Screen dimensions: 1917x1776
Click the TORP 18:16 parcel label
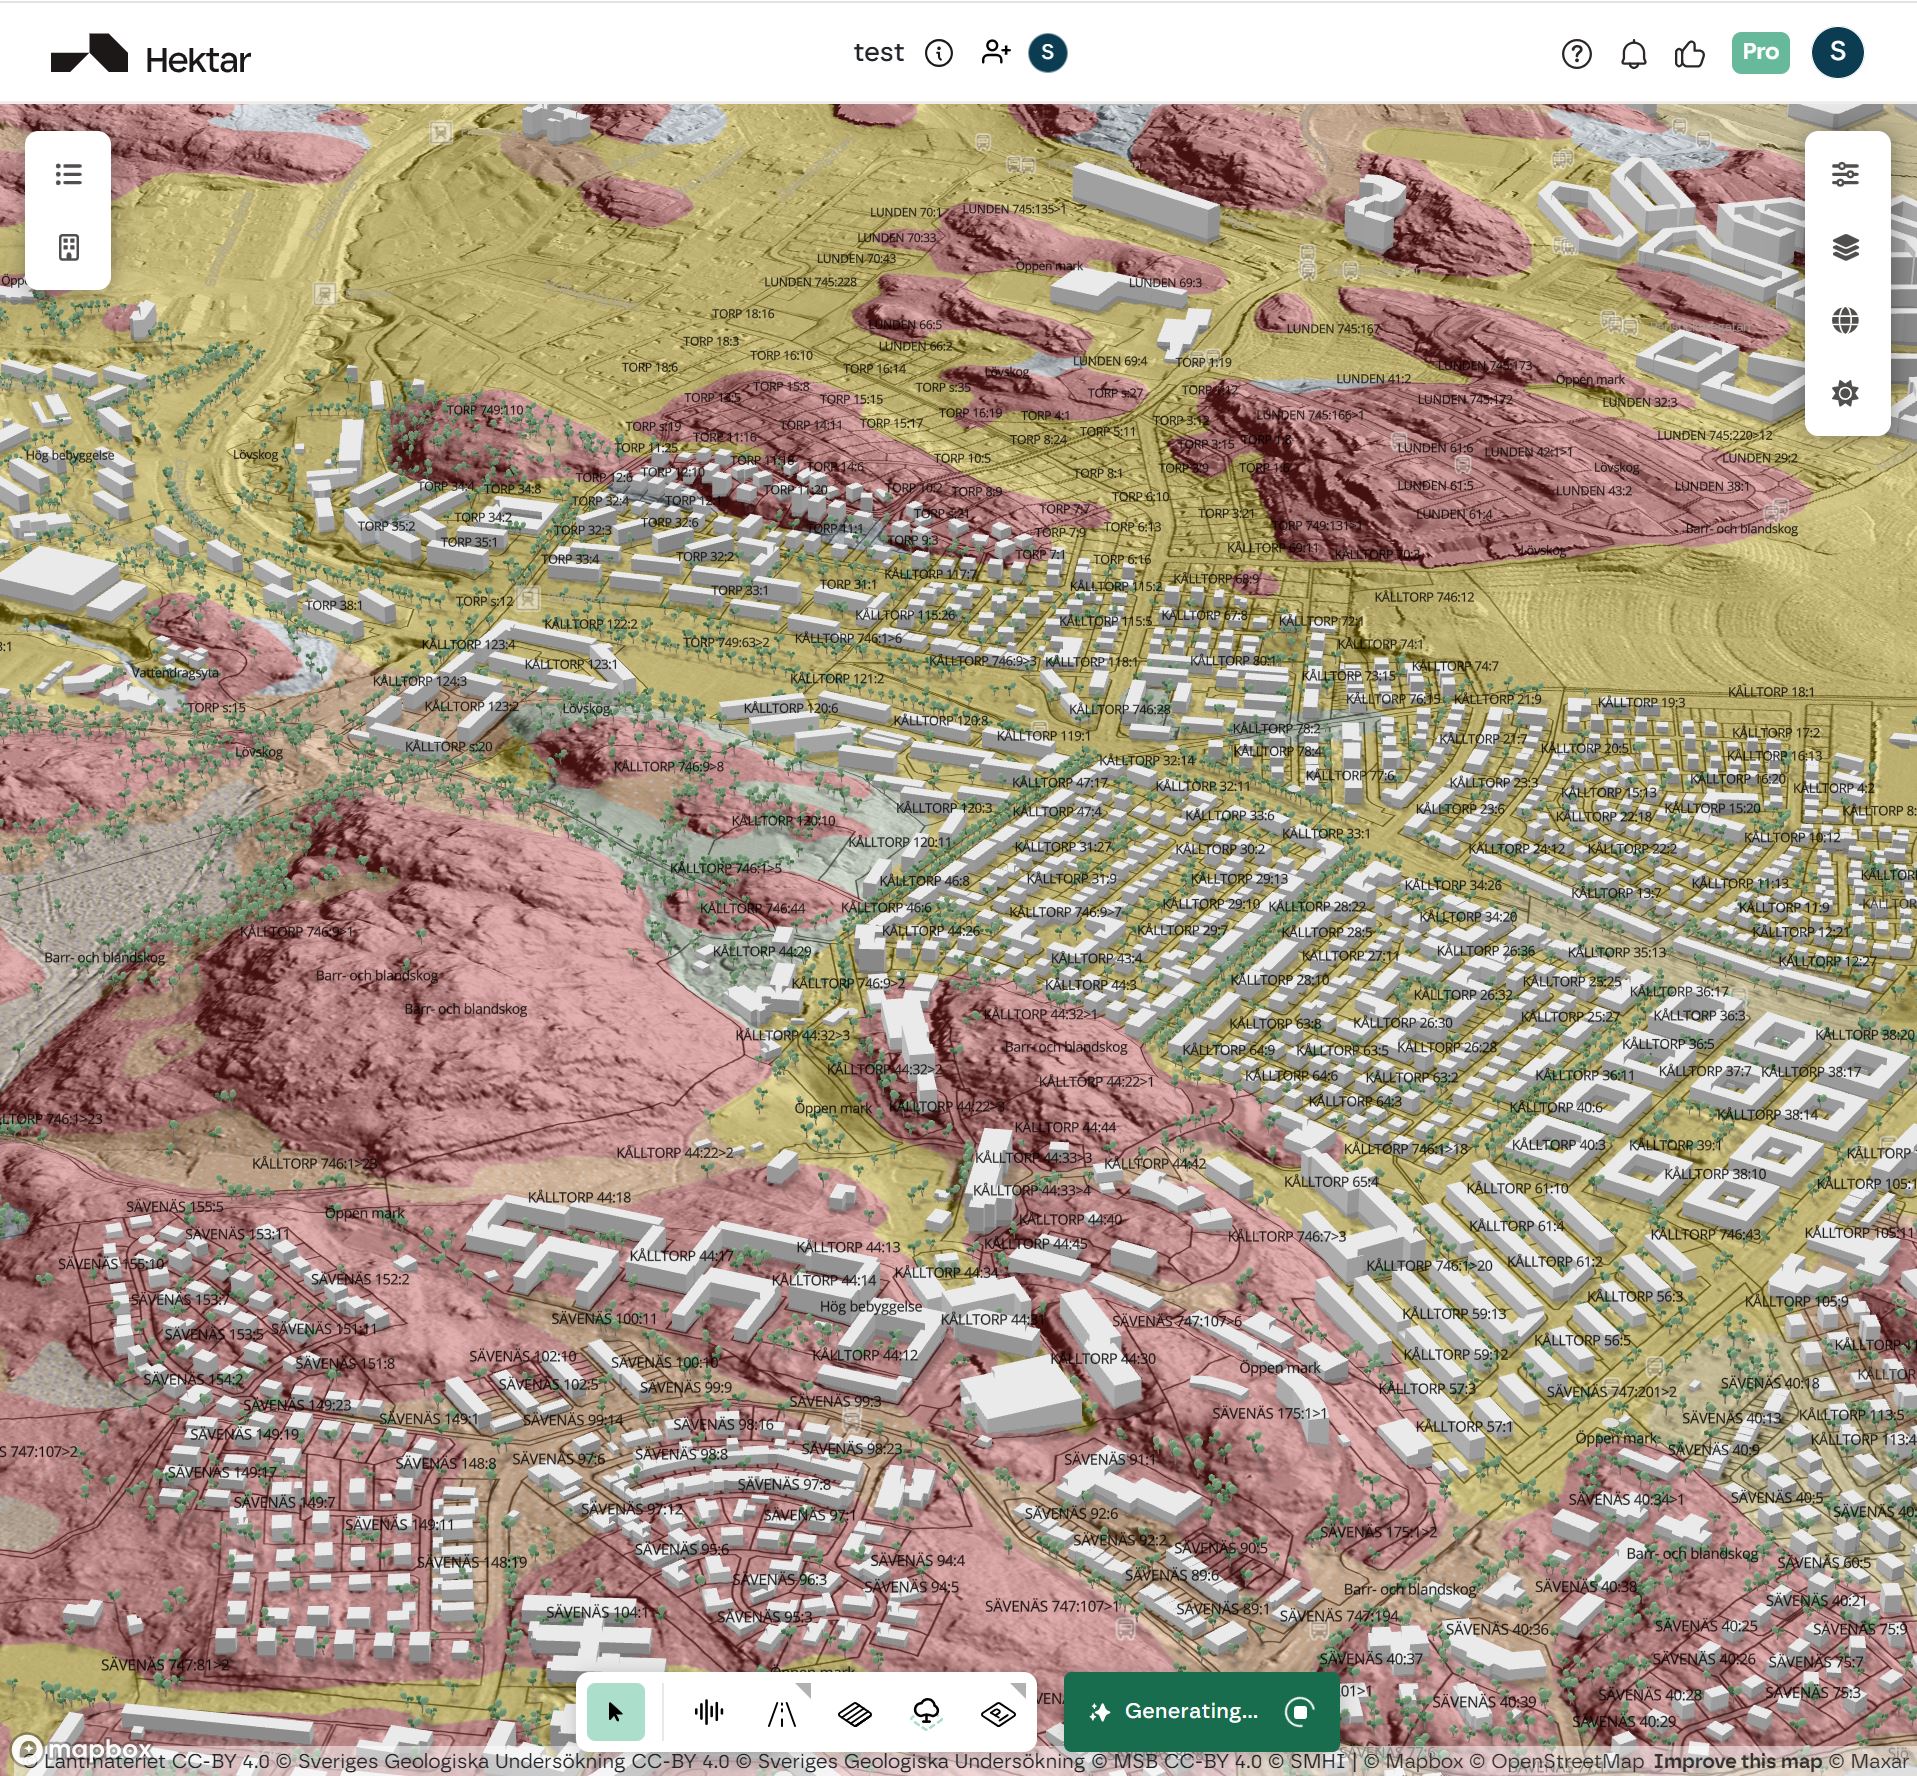743,313
